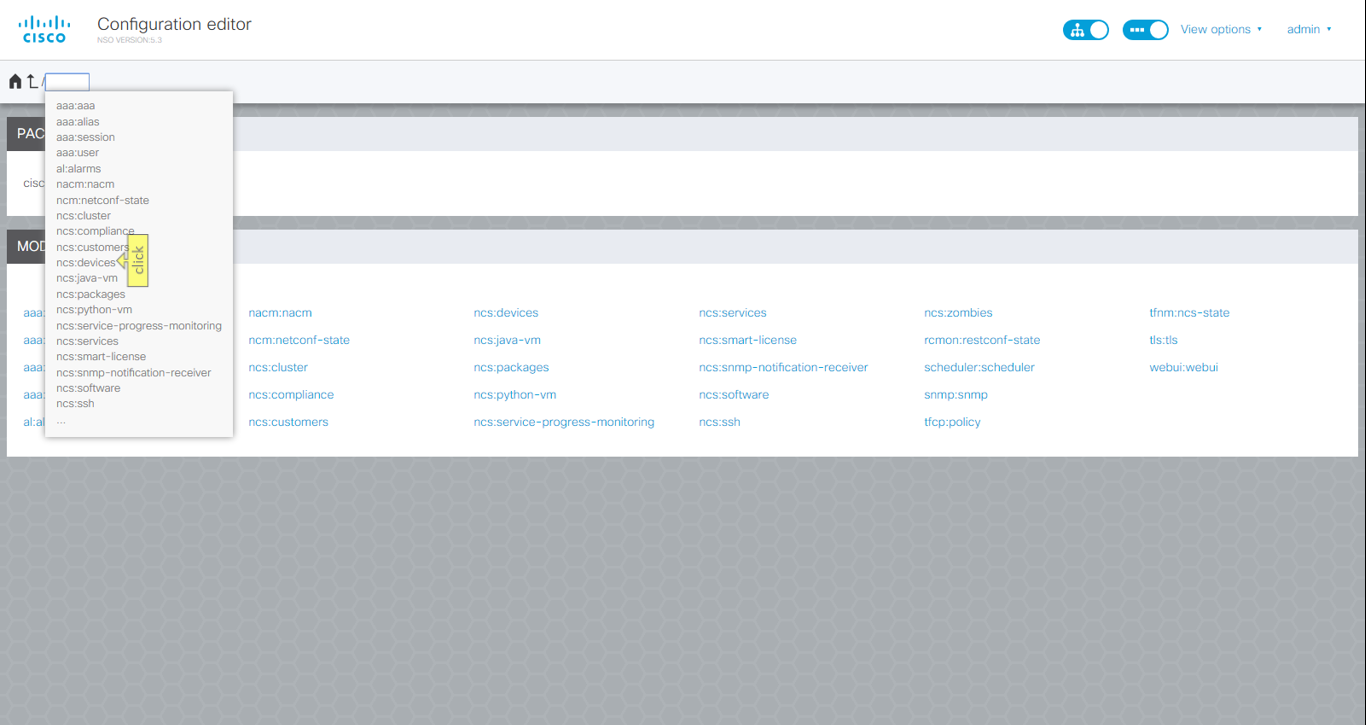Select aaa:session in the dropdown list
The width and height of the screenshot is (1366, 725).
[x=86, y=137]
